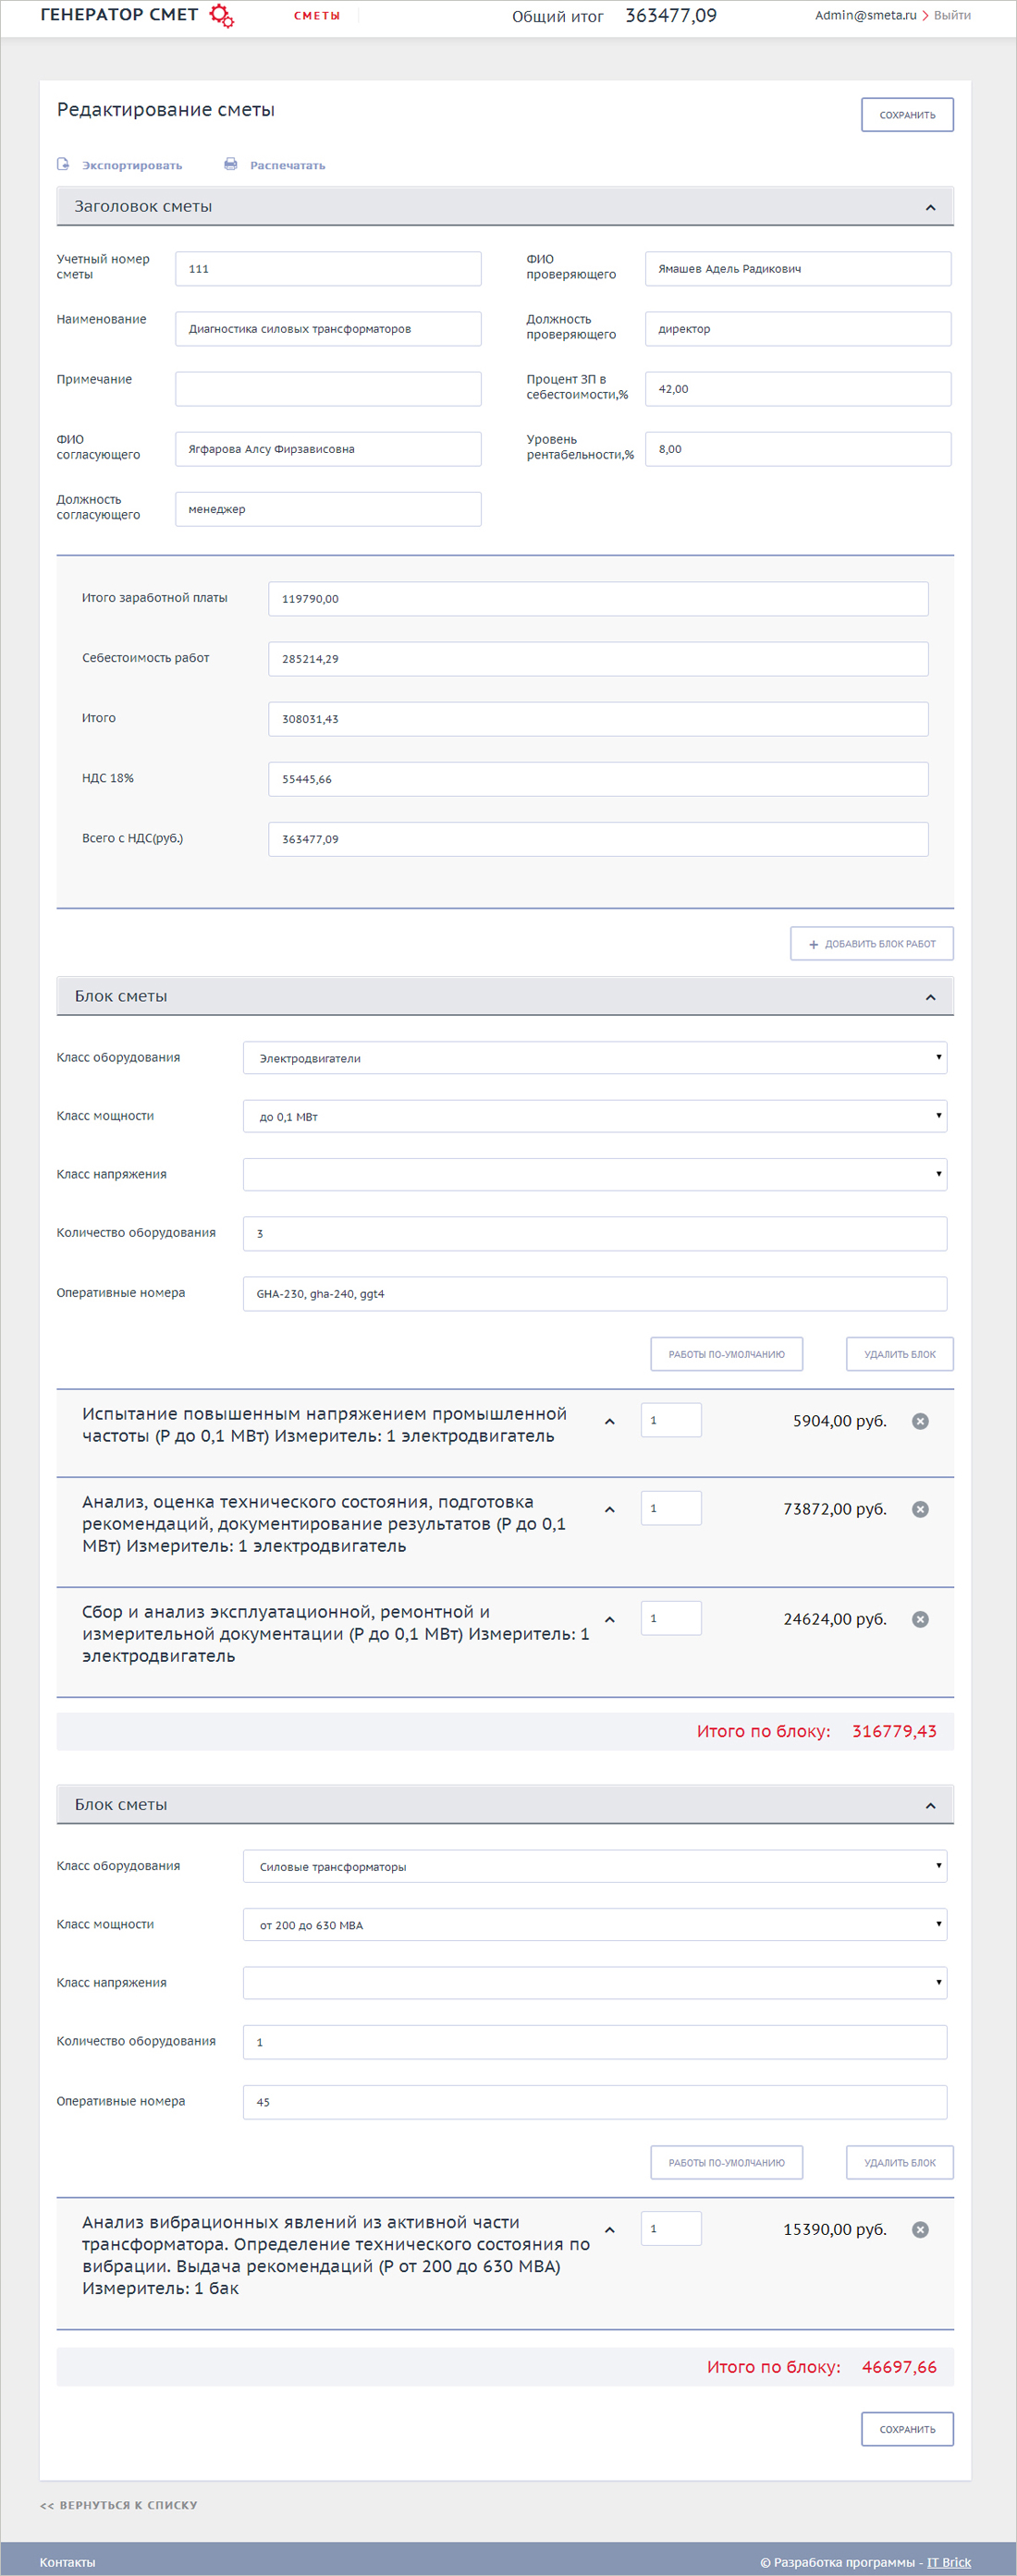1017x2576 pixels.
Task: Remove the 24624,00 руб. work item
Action: pyautogui.click(x=920, y=1619)
